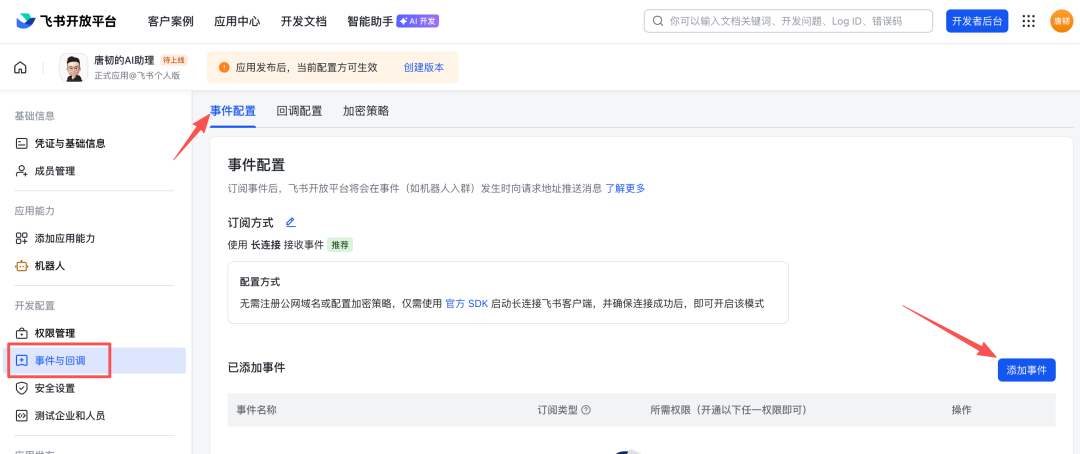
Task: Edit subscription method with pencil icon
Action: [x=290, y=222]
